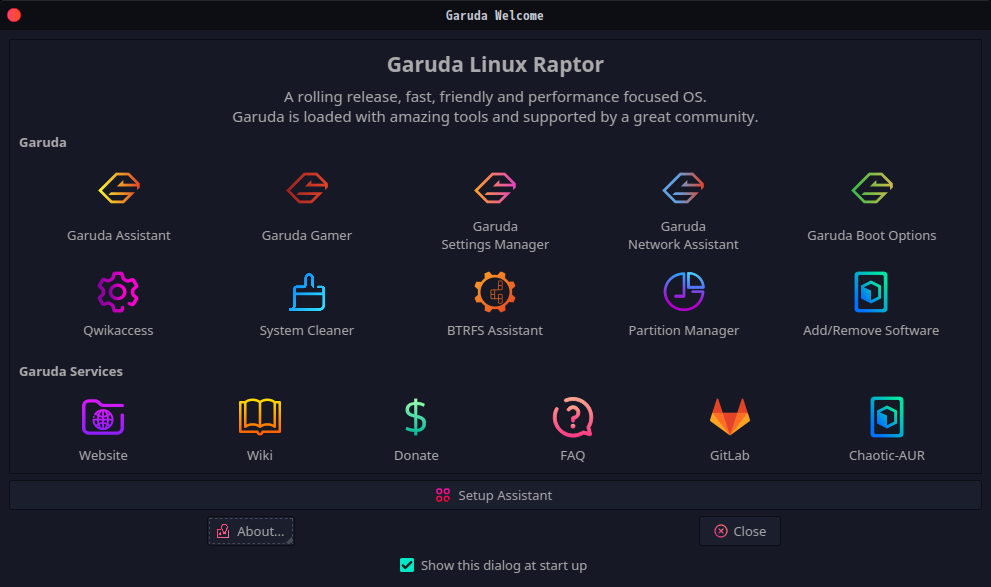Launch Garuda Gamer via its red icon
The height and width of the screenshot is (587, 991).
click(307, 188)
